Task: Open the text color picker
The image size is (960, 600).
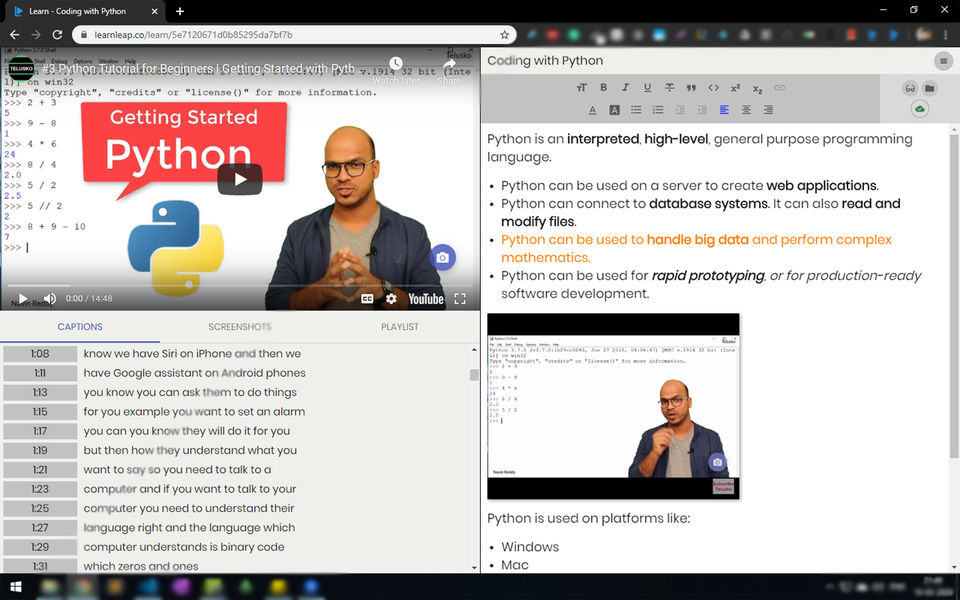Action: coord(592,110)
